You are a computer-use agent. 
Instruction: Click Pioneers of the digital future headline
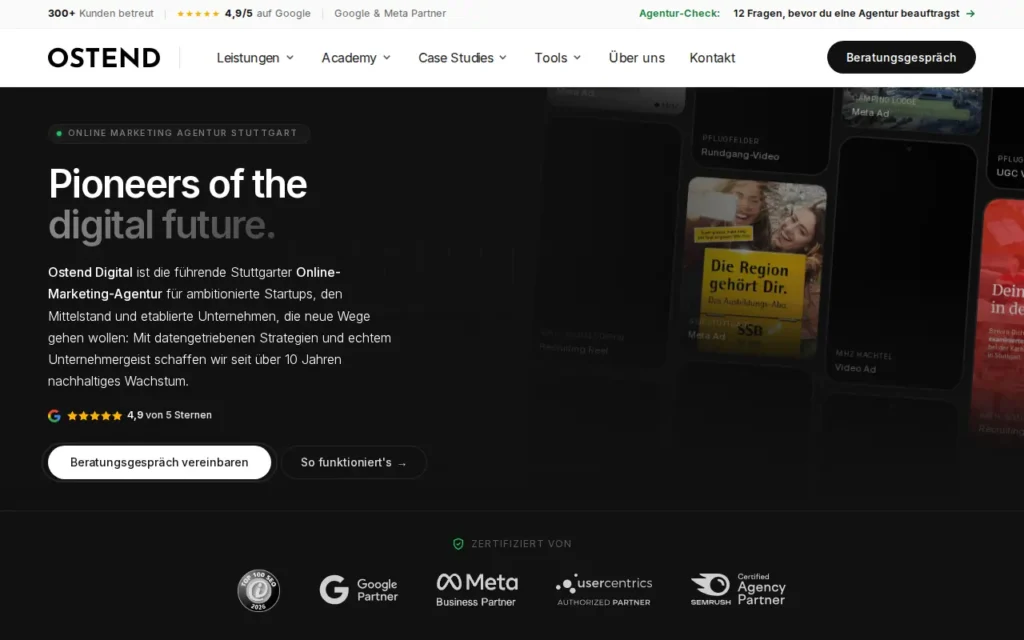point(178,204)
